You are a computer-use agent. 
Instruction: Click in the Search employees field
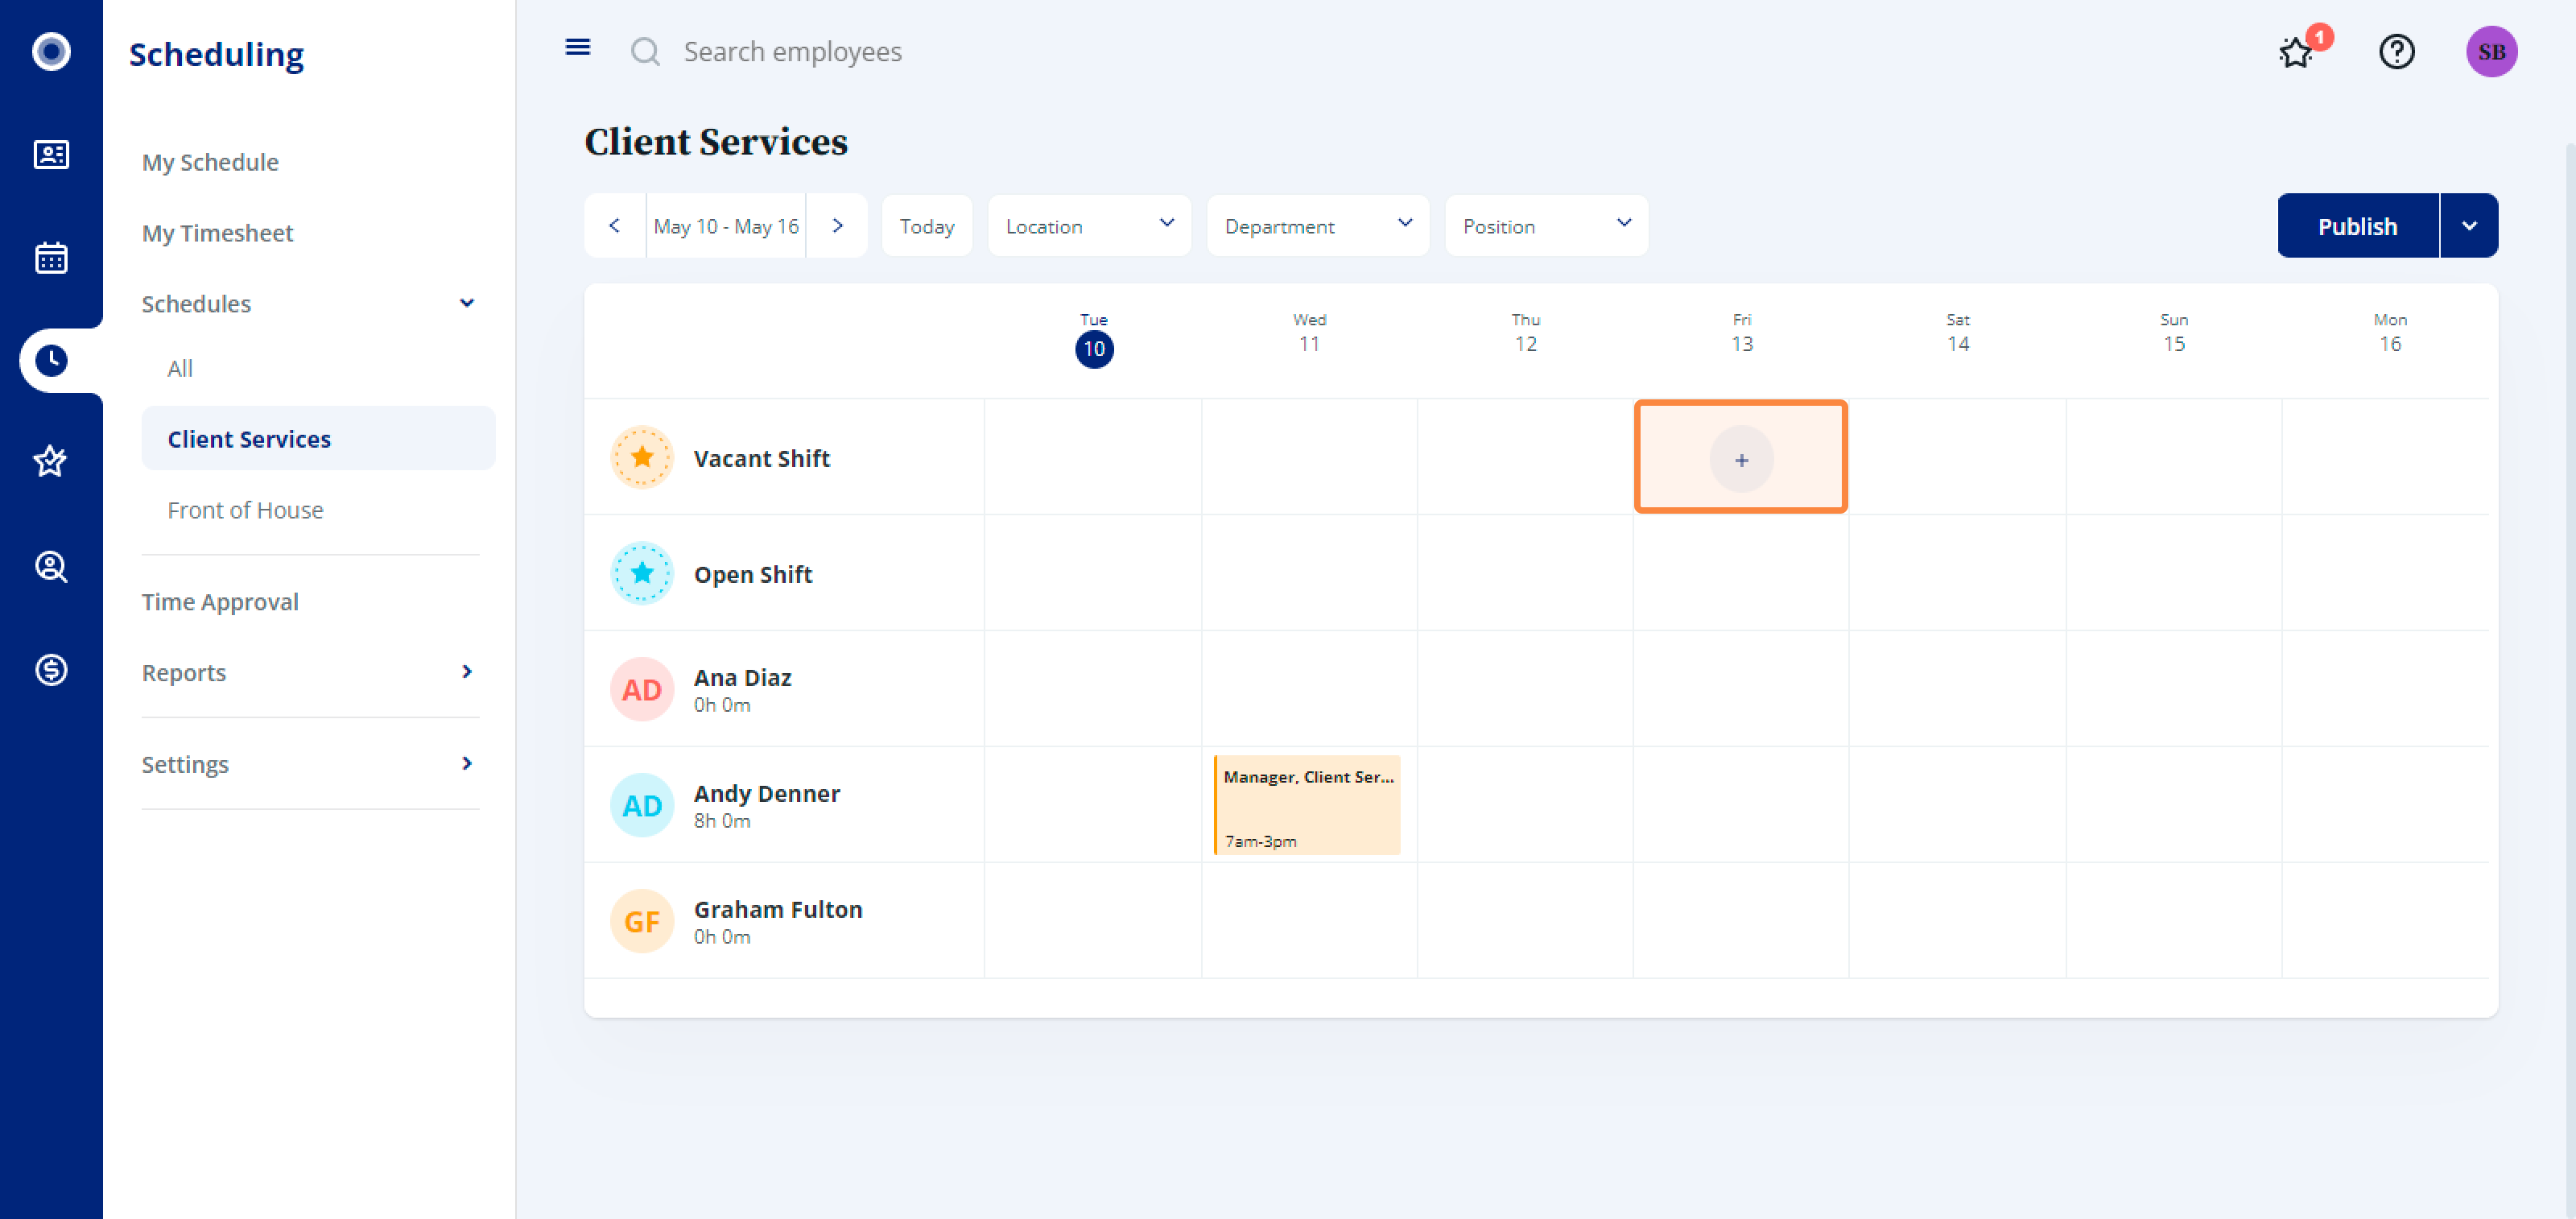792,52
